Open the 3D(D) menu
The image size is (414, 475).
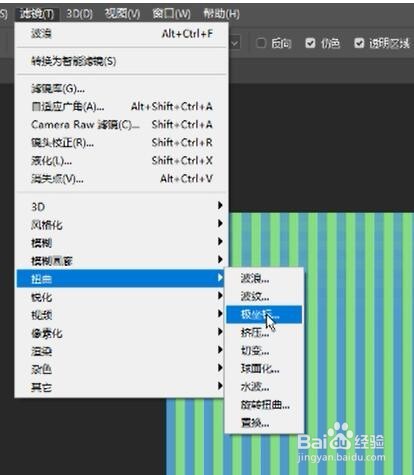point(79,14)
